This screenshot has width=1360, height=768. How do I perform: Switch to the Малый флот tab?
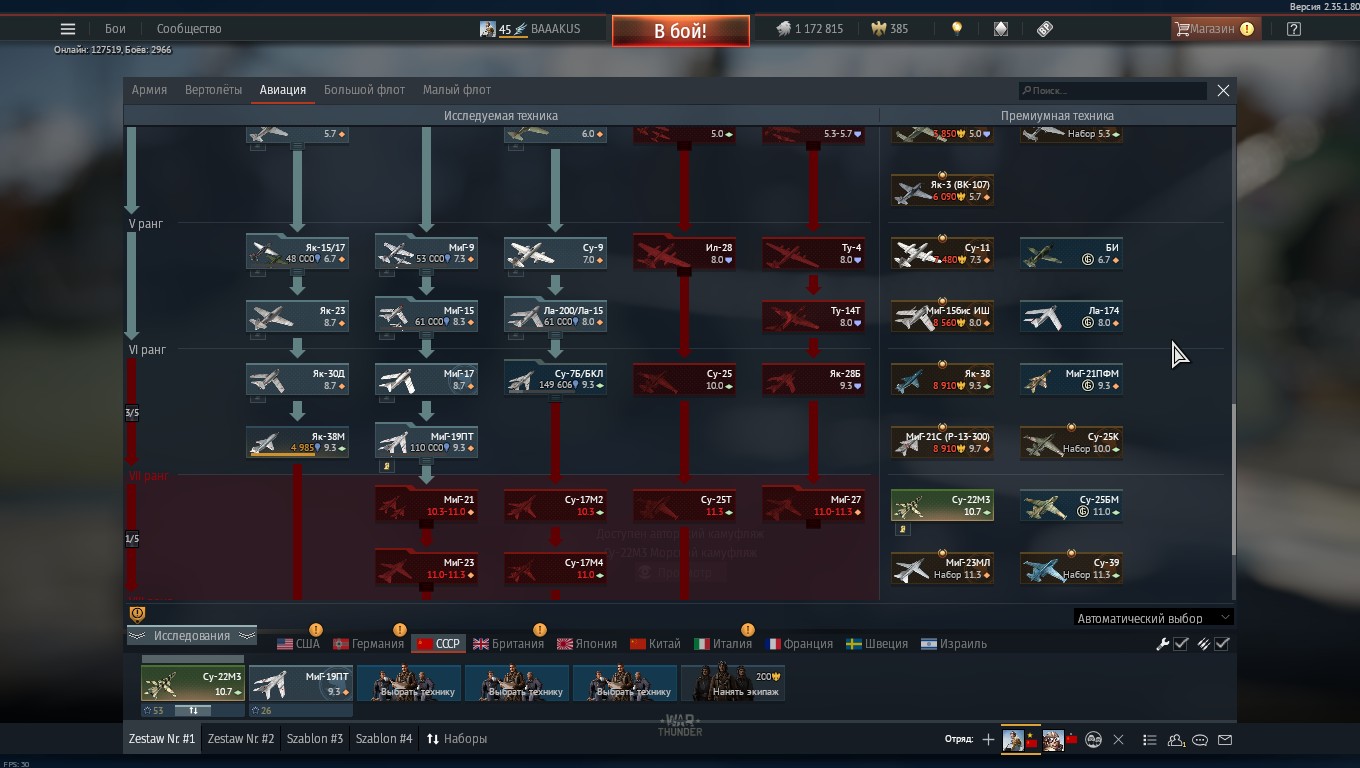click(x=456, y=90)
